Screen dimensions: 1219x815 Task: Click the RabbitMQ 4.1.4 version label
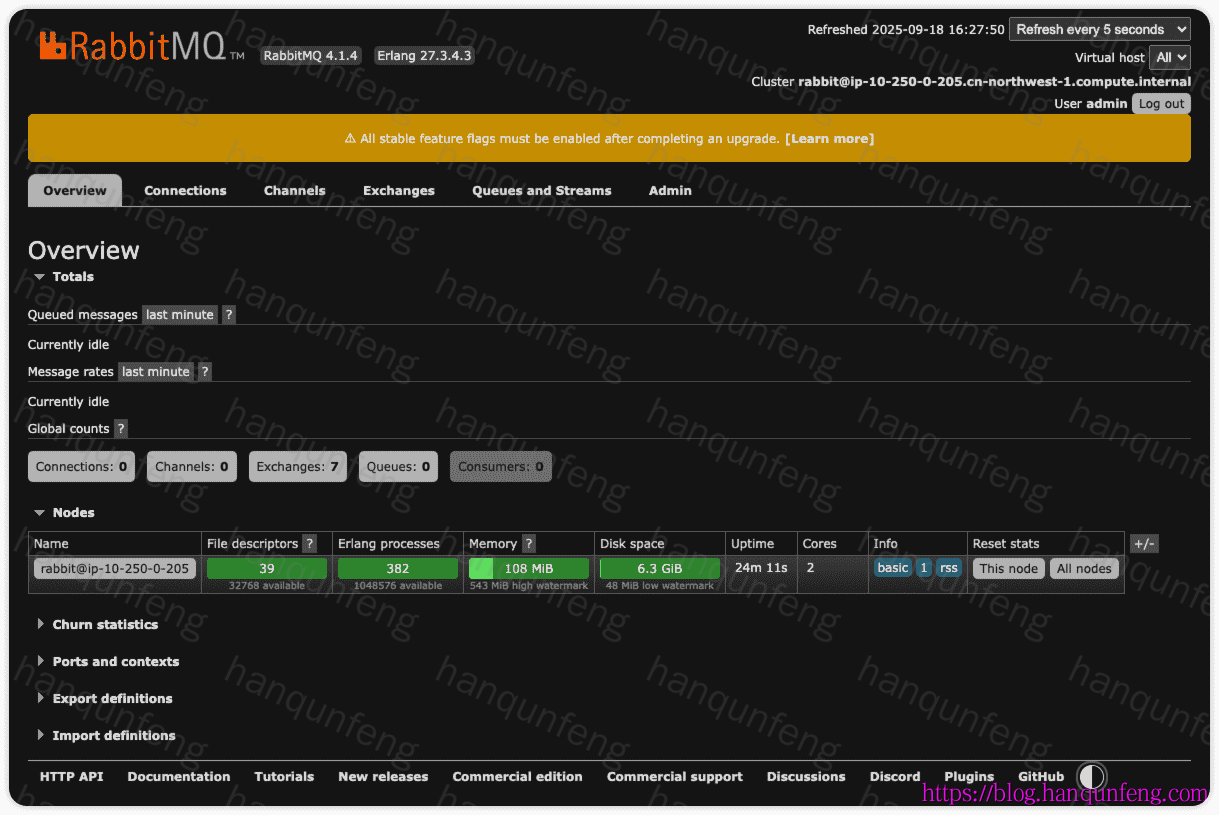pyautogui.click(x=311, y=56)
